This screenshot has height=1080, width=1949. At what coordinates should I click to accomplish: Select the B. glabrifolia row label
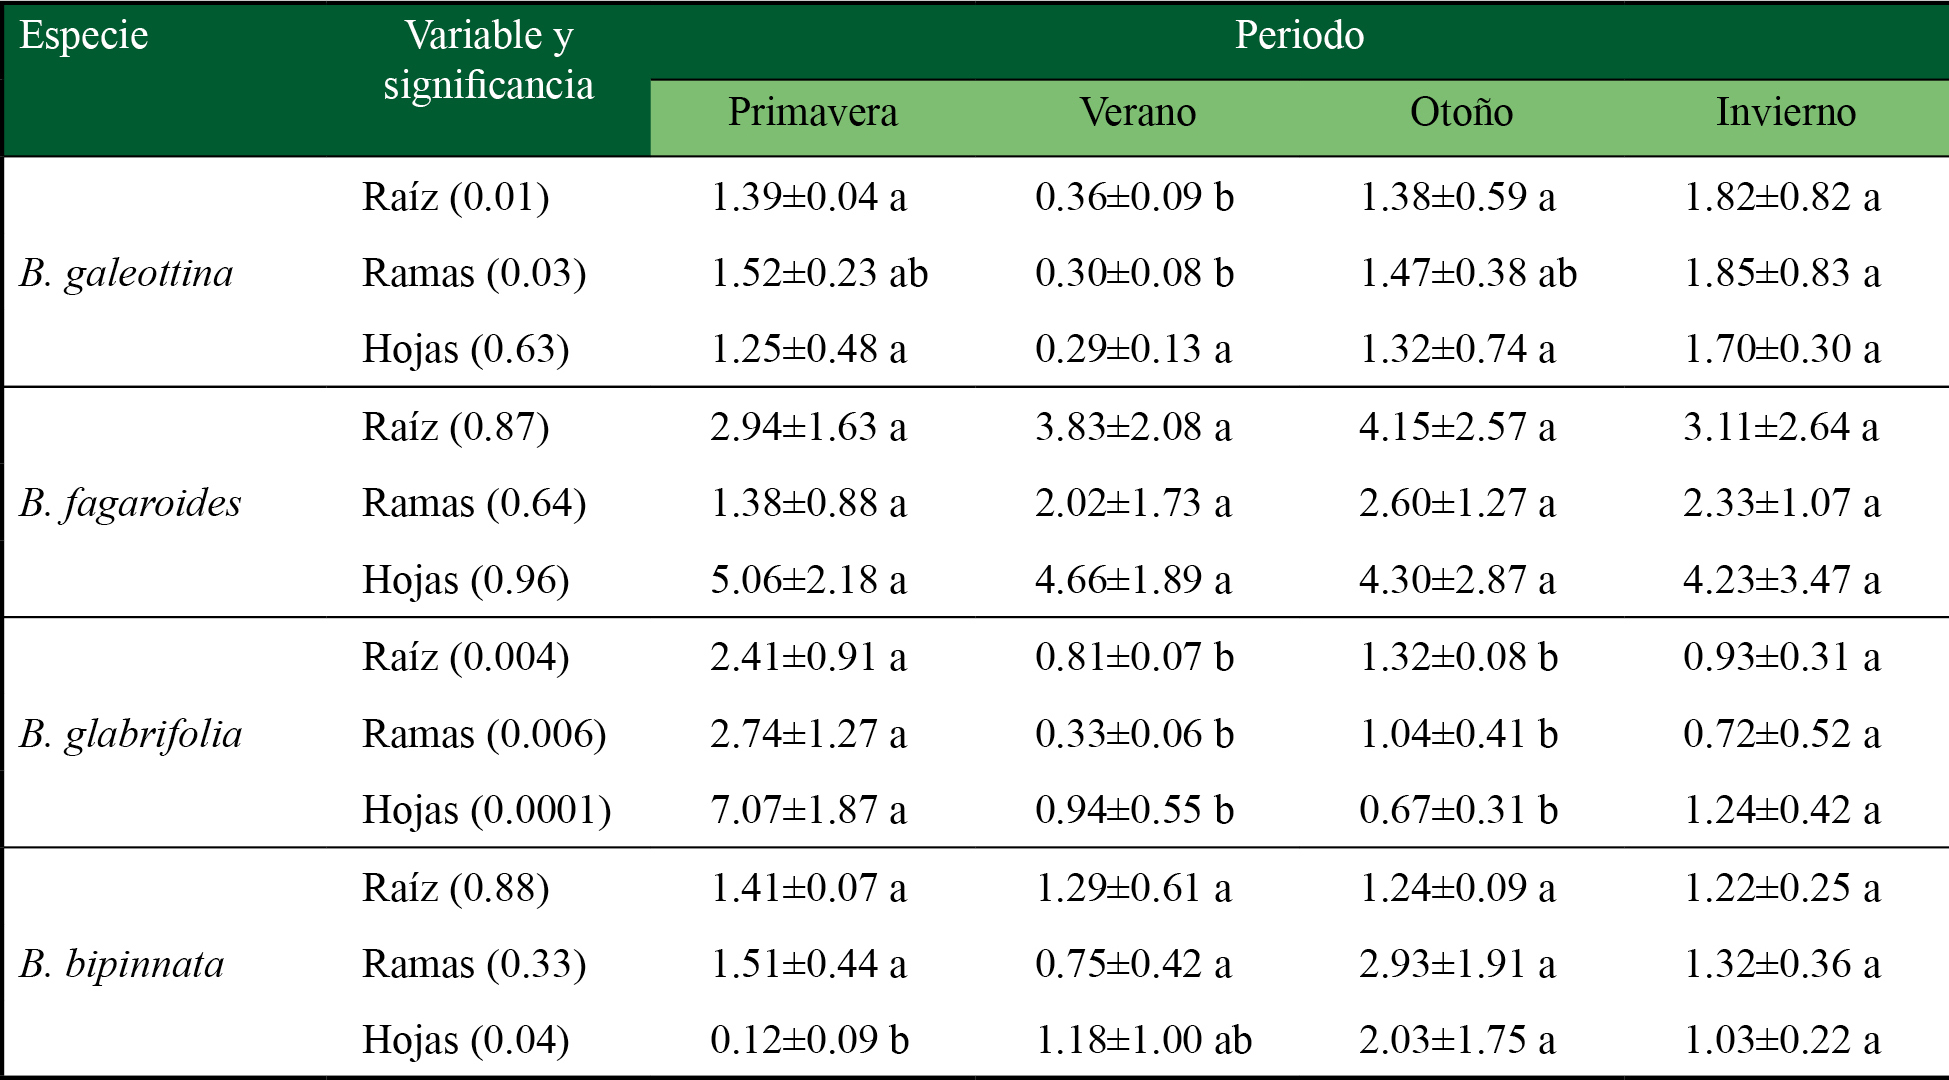[130, 734]
